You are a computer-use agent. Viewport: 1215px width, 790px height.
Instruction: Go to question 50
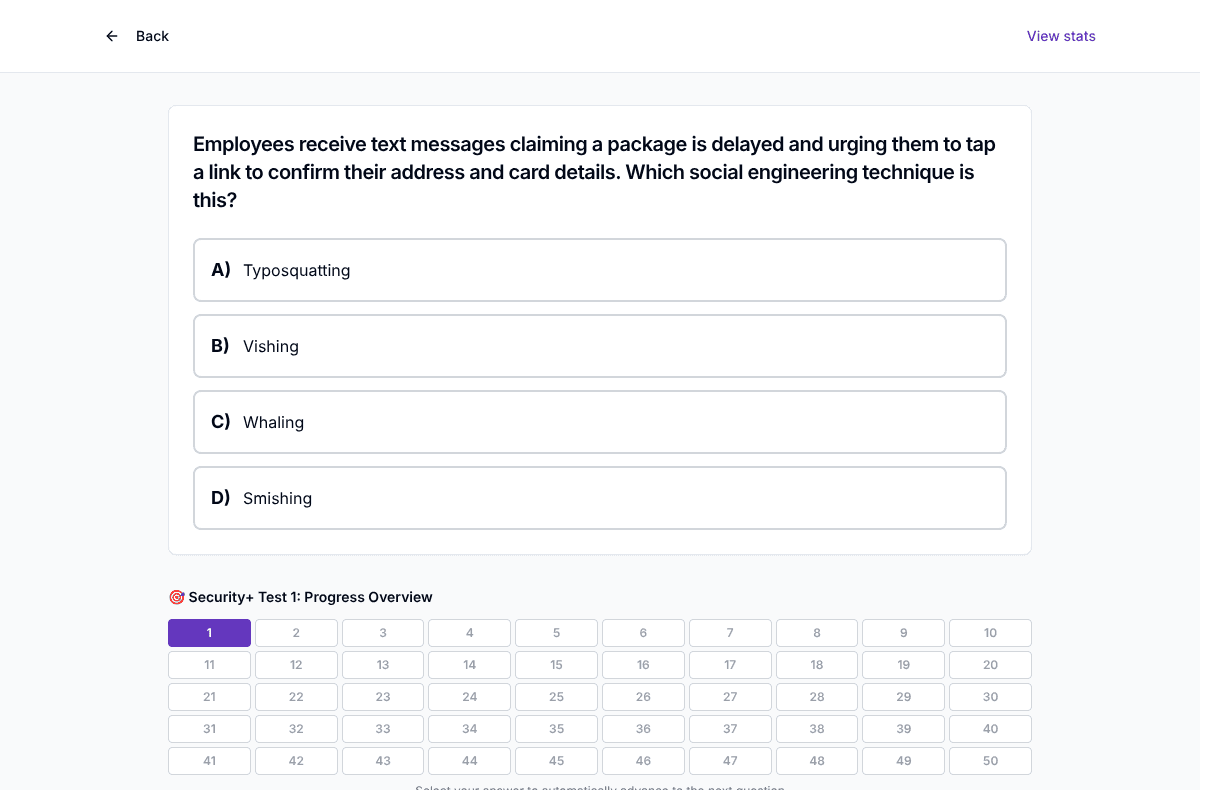(990, 761)
